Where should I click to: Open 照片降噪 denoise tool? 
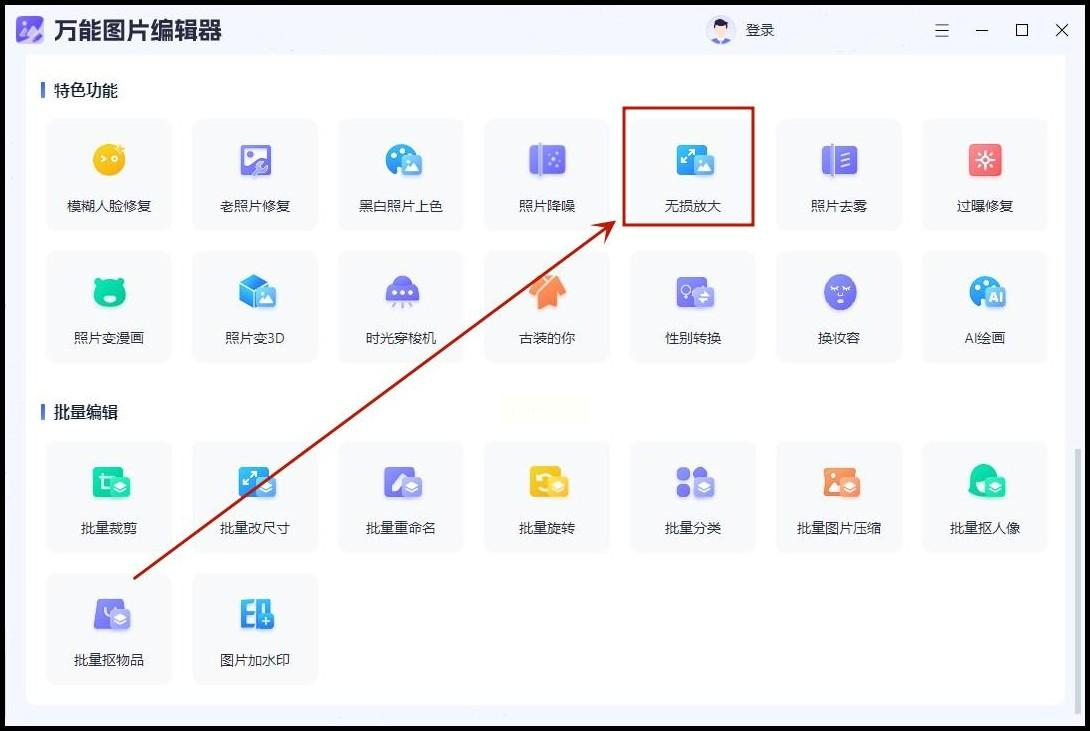click(x=547, y=174)
